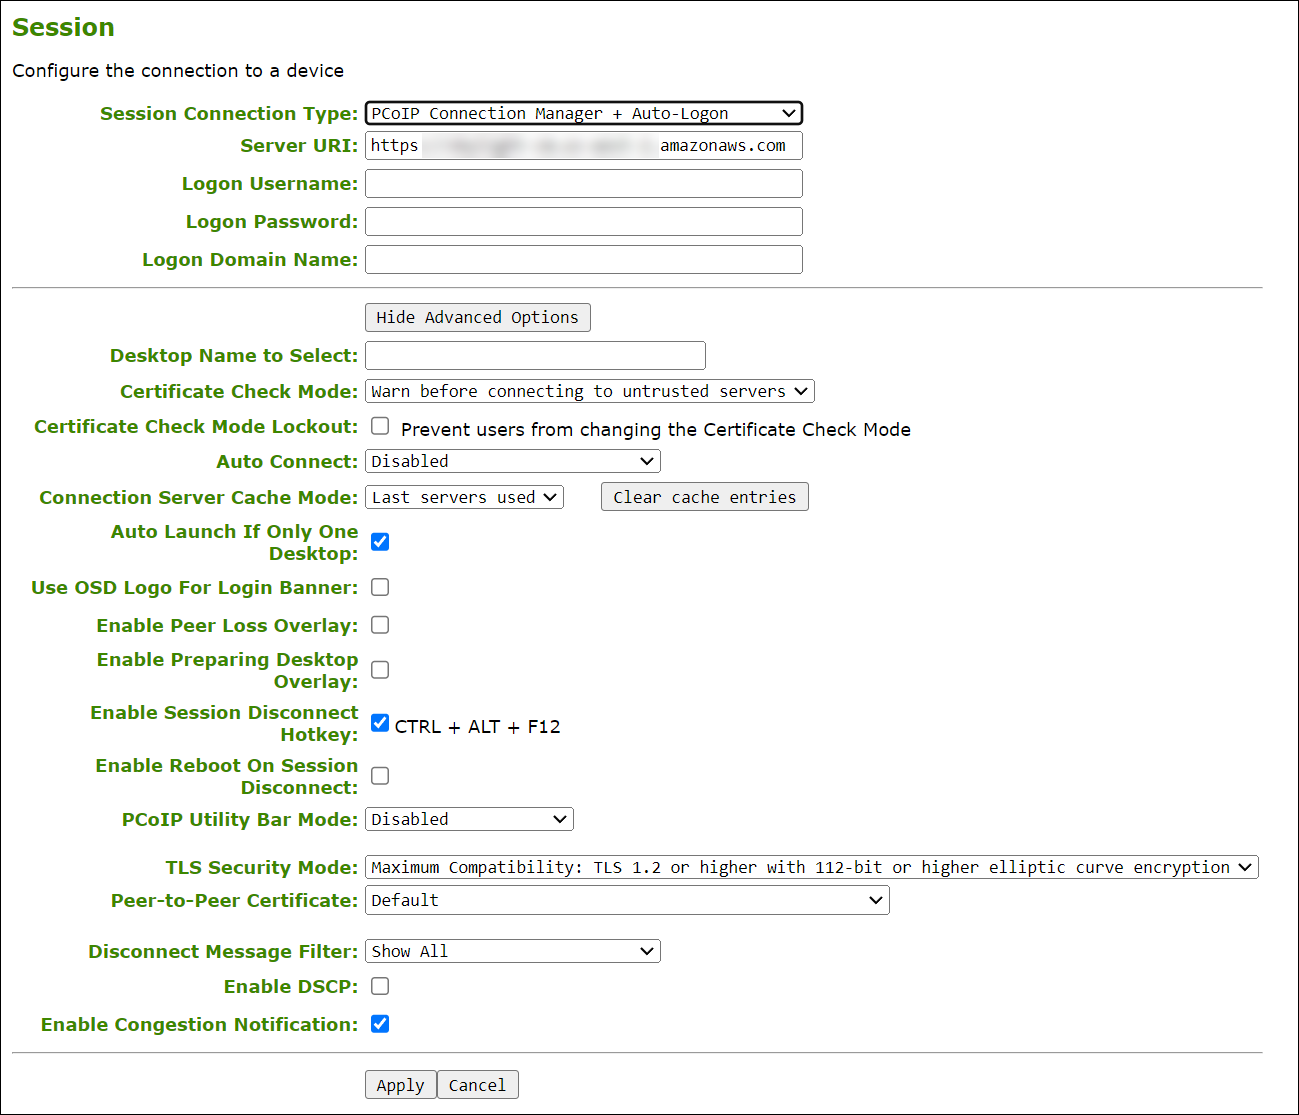
Task: Open the Disconnect Message Filter dropdown
Action: (x=512, y=951)
